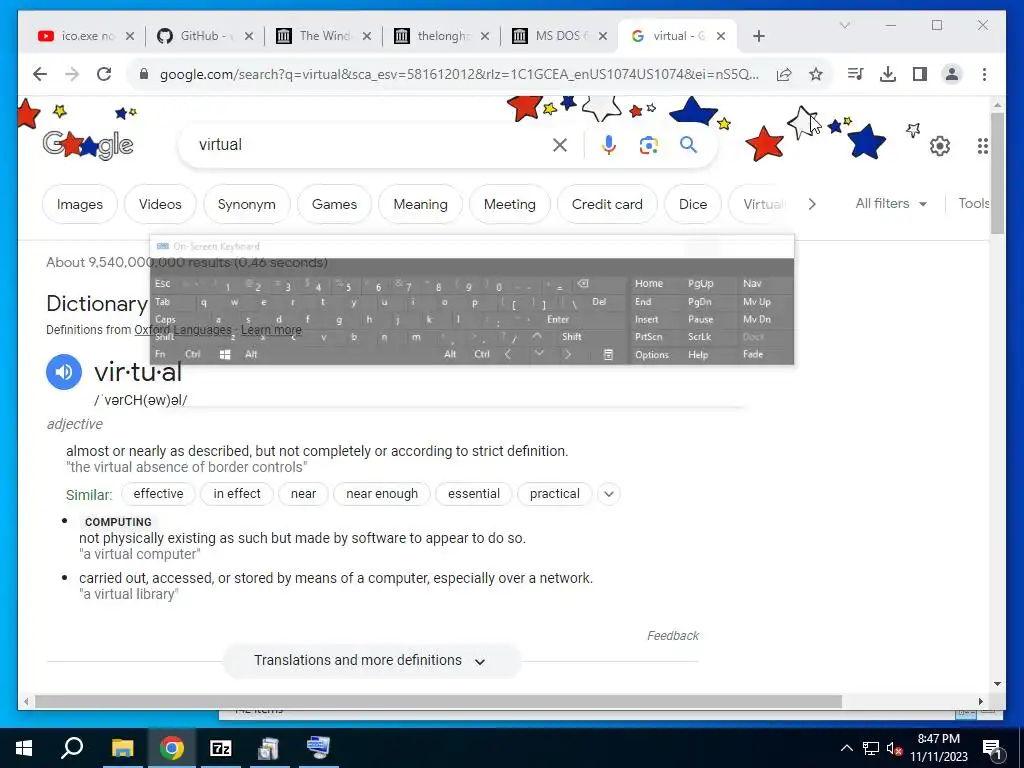Click the on-screen keyboard right arrow key
This screenshot has height=768, width=1024.
(568, 355)
